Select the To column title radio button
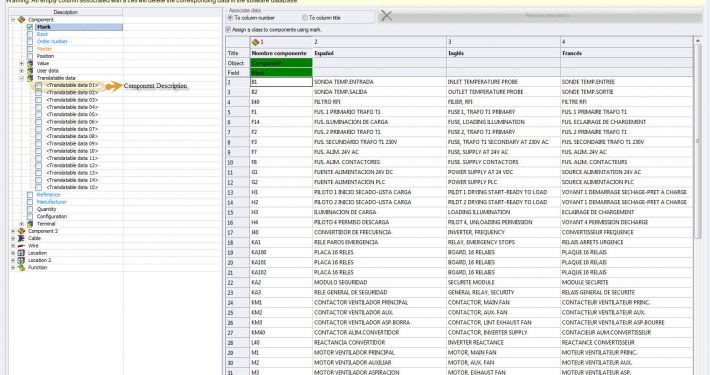Viewport: 710px width, 375px height. tap(305, 18)
